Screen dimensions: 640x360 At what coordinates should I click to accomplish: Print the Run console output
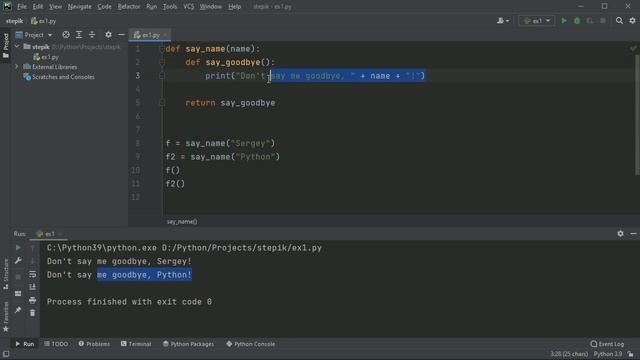click(33, 300)
